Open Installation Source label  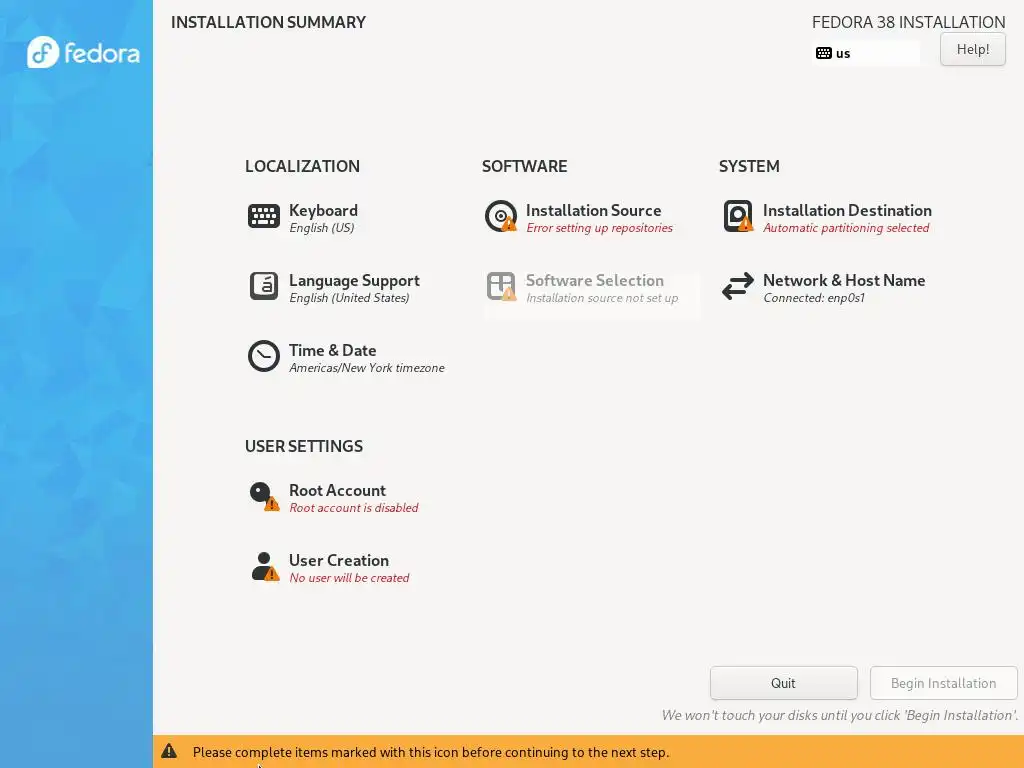coord(593,210)
